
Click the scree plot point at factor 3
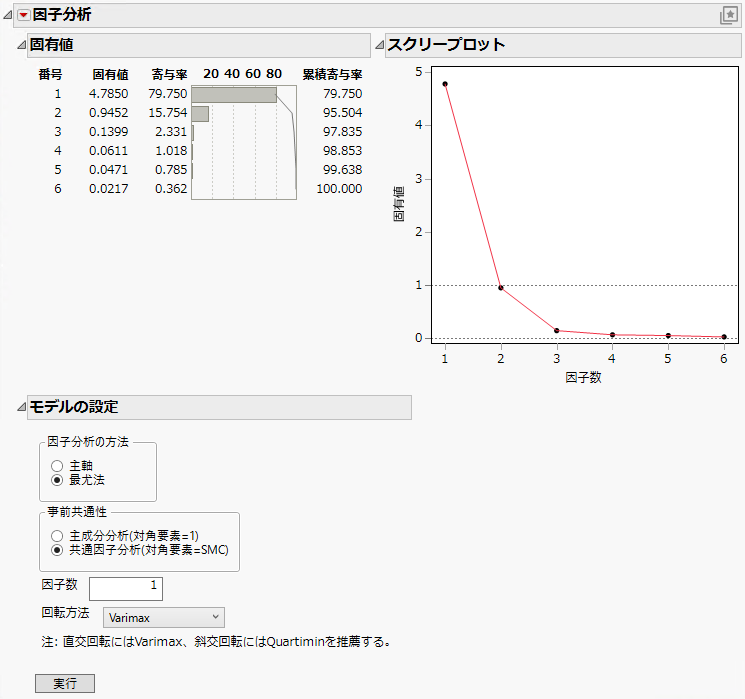[x=557, y=331]
